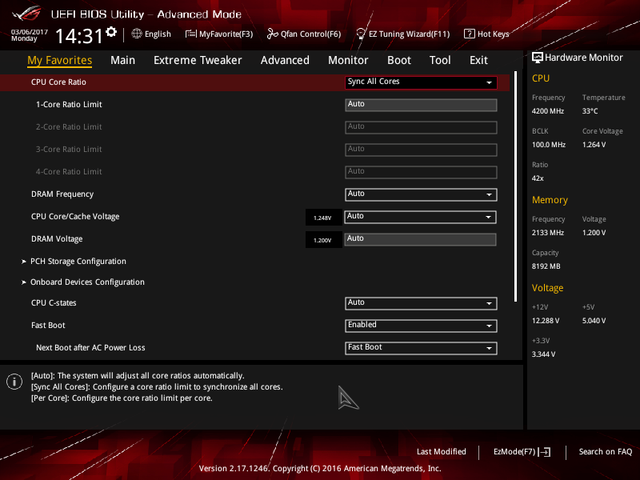Switch to the Main tab
Image resolution: width=640 pixels, height=480 pixels.
pyautogui.click(x=122, y=60)
